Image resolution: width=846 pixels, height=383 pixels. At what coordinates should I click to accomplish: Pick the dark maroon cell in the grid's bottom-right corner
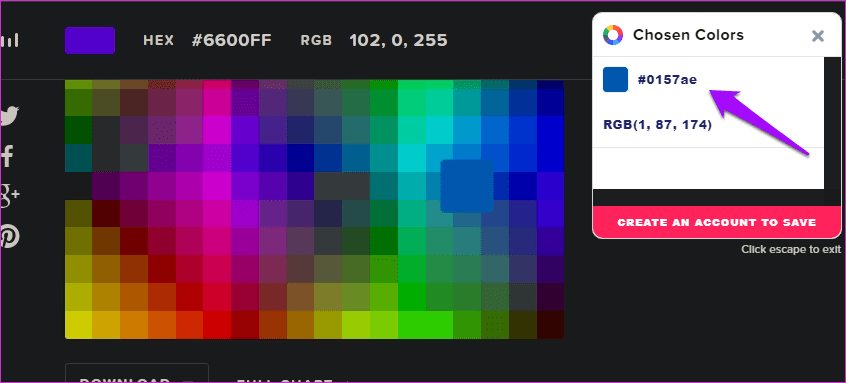550,325
